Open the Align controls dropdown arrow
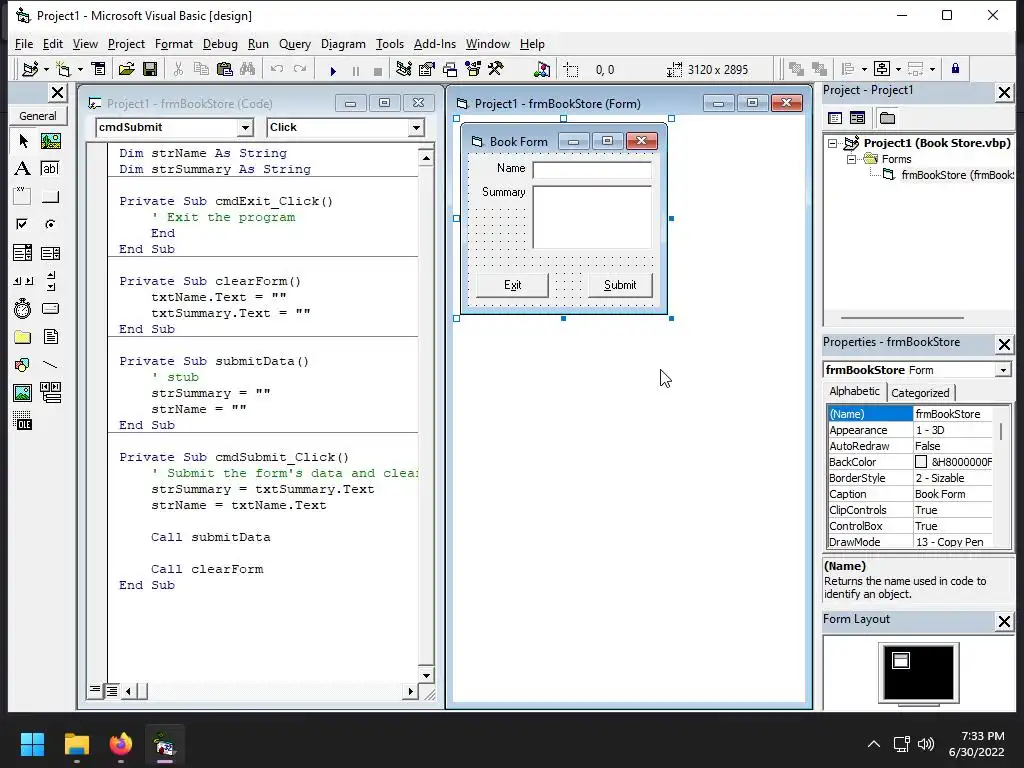Image resolution: width=1024 pixels, height=768 pixels. coord(864,69)
